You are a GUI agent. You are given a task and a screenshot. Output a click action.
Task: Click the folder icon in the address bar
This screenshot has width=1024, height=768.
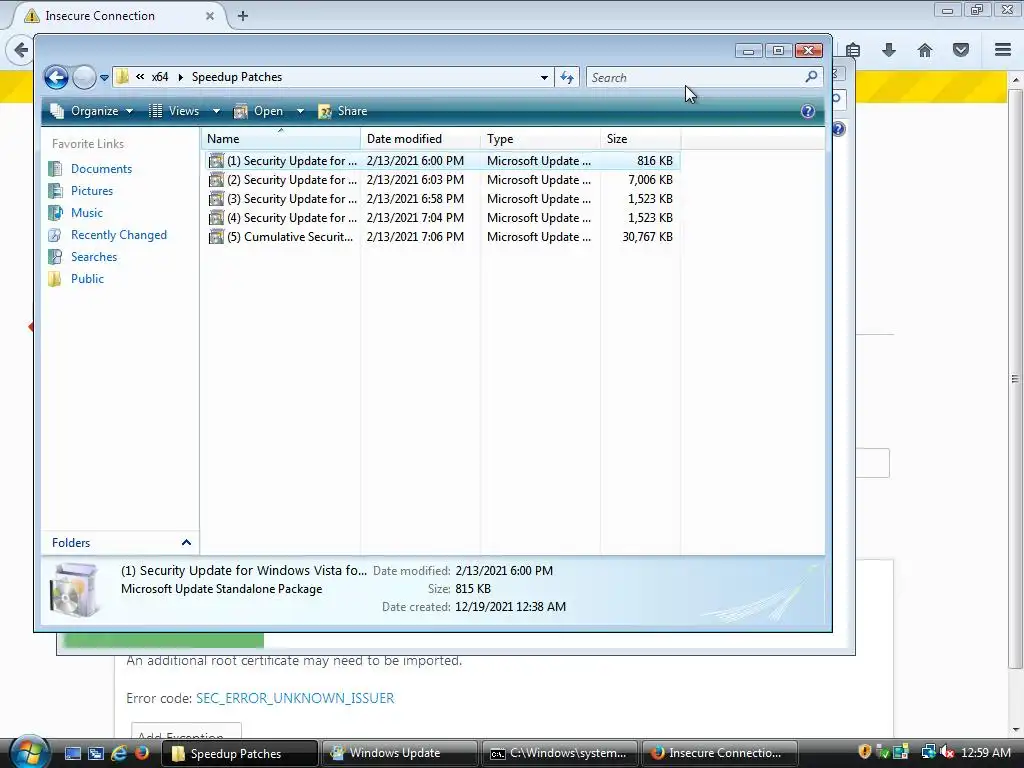(x=122, y=77)
